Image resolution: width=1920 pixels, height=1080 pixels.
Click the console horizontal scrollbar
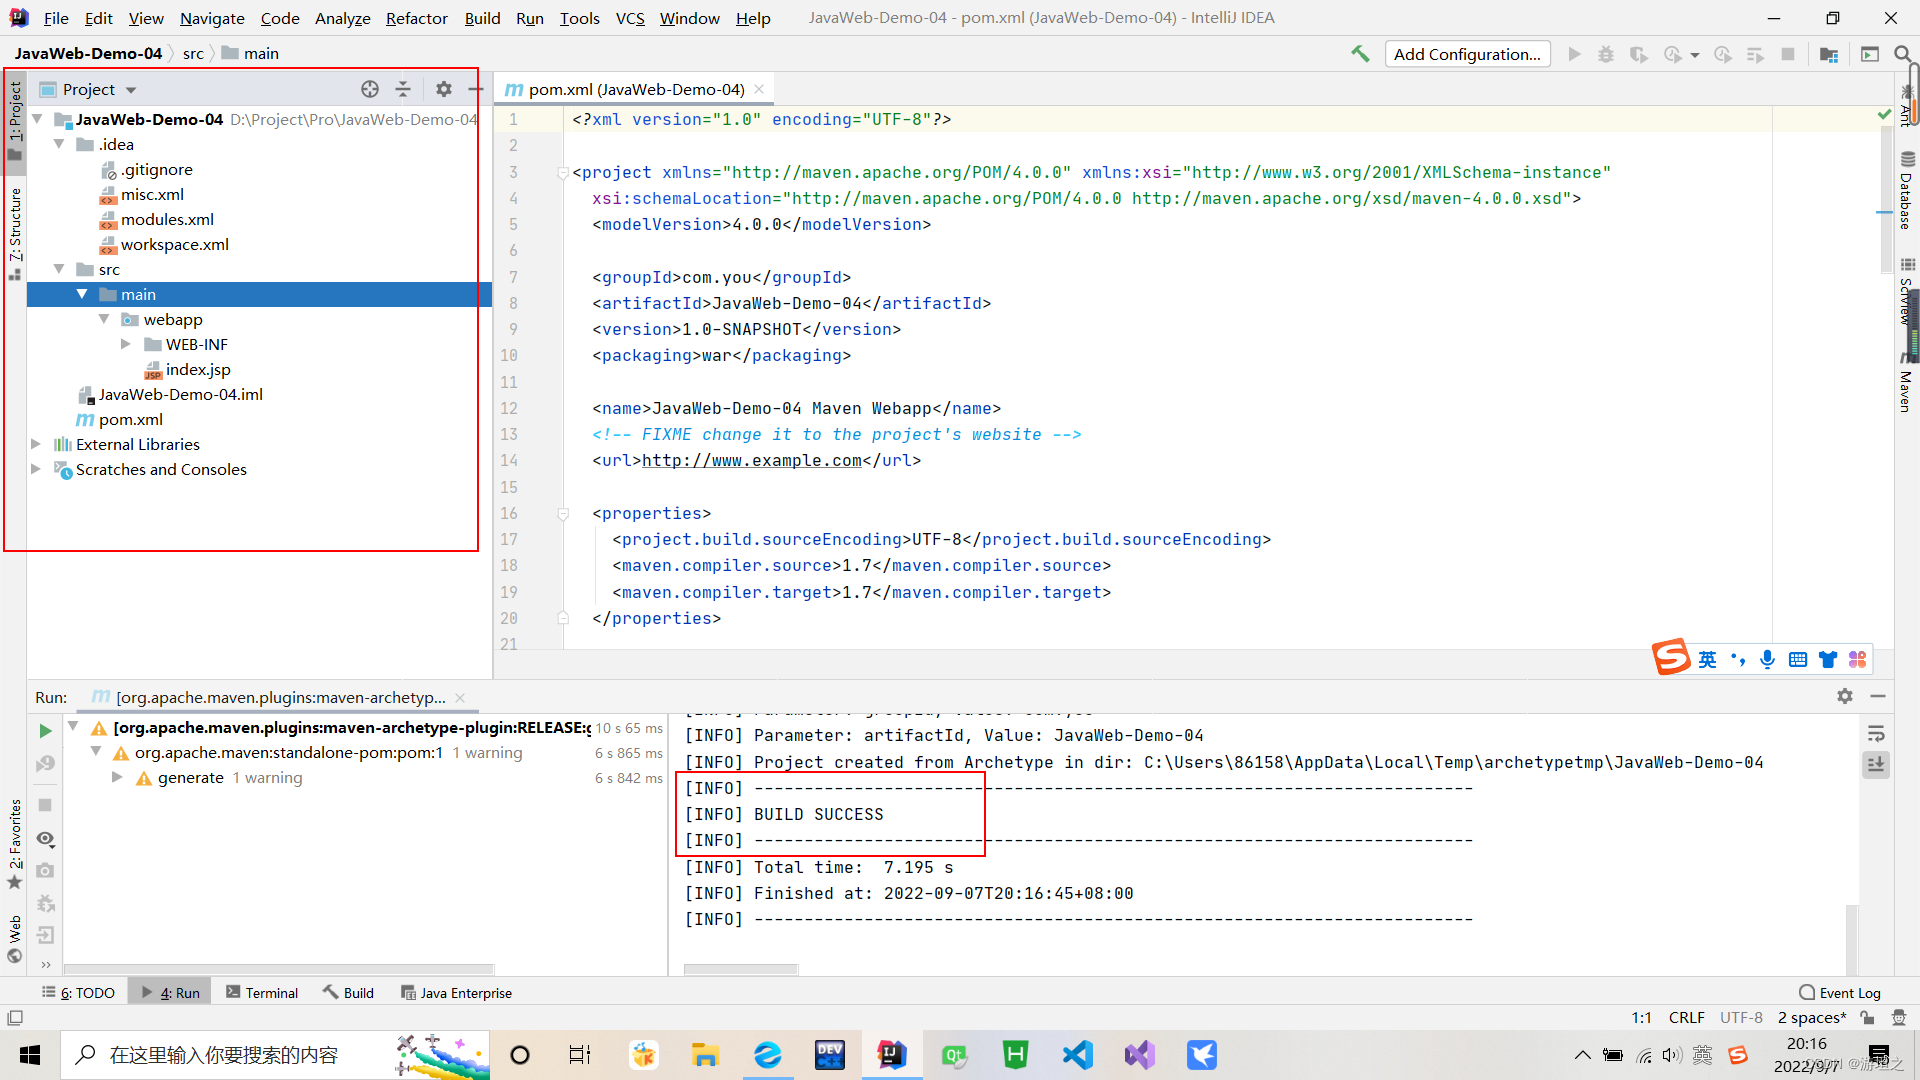click(740, 969)
